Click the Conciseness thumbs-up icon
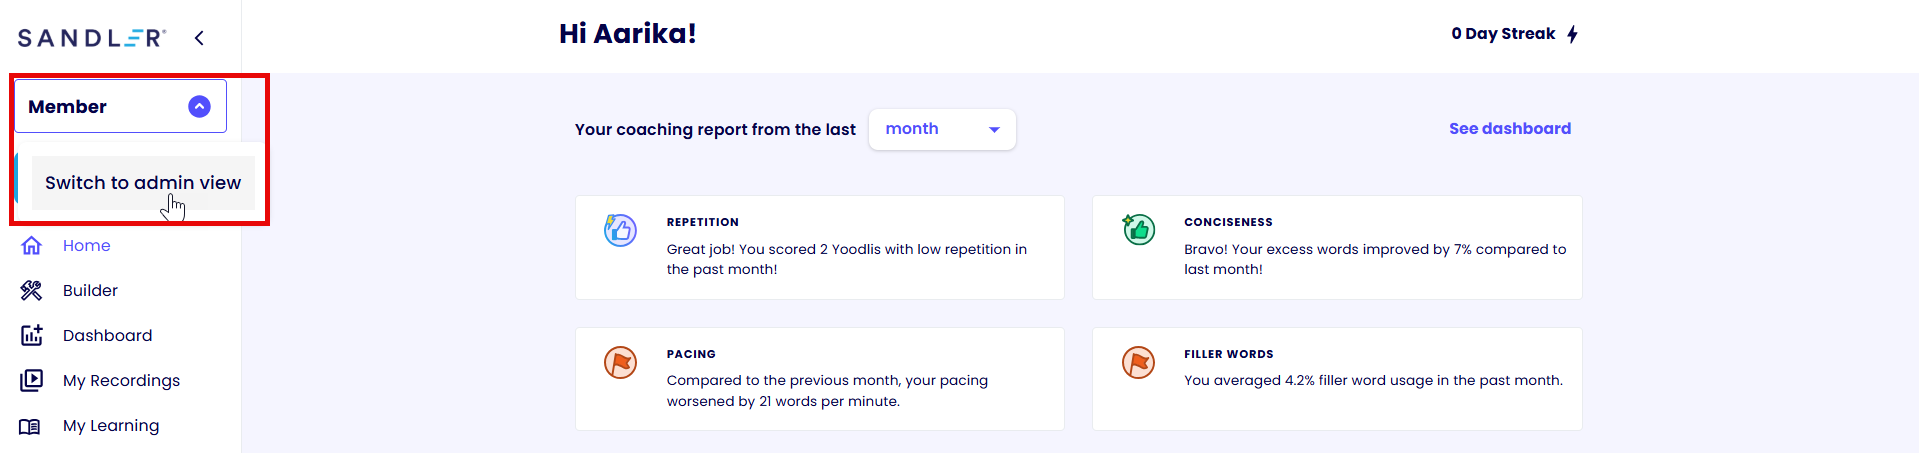This screenshot has width=1919, height=453. 1138,230
